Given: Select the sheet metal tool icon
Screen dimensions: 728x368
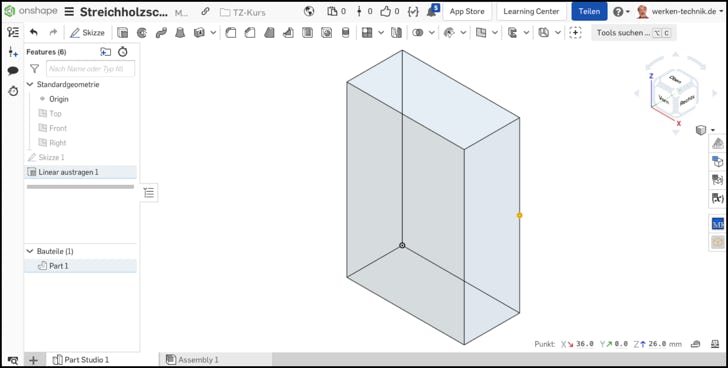Looking at the screenshot, I should point(513,32).
